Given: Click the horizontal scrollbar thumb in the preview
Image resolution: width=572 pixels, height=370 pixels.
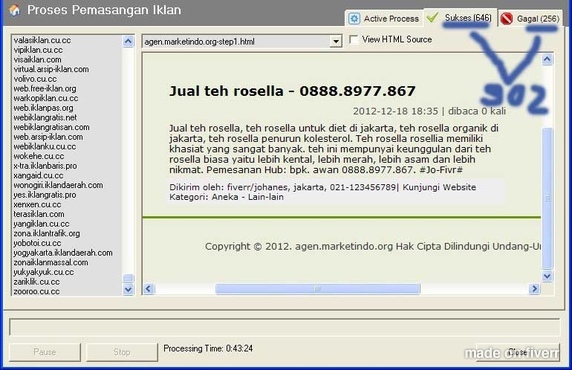Looking at the screenshot, I should click(318, 289).
